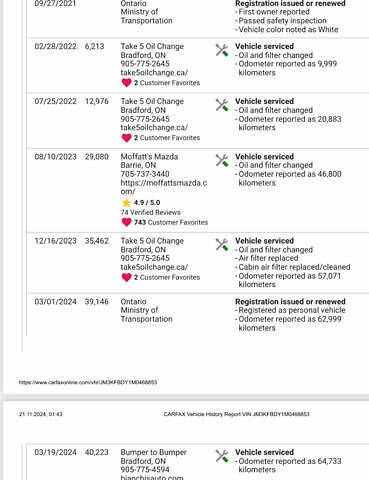Open take5oilchange.ca link in 02/28/2022 entry
This screenshot has height=480, width=369.
click(154, 73)
